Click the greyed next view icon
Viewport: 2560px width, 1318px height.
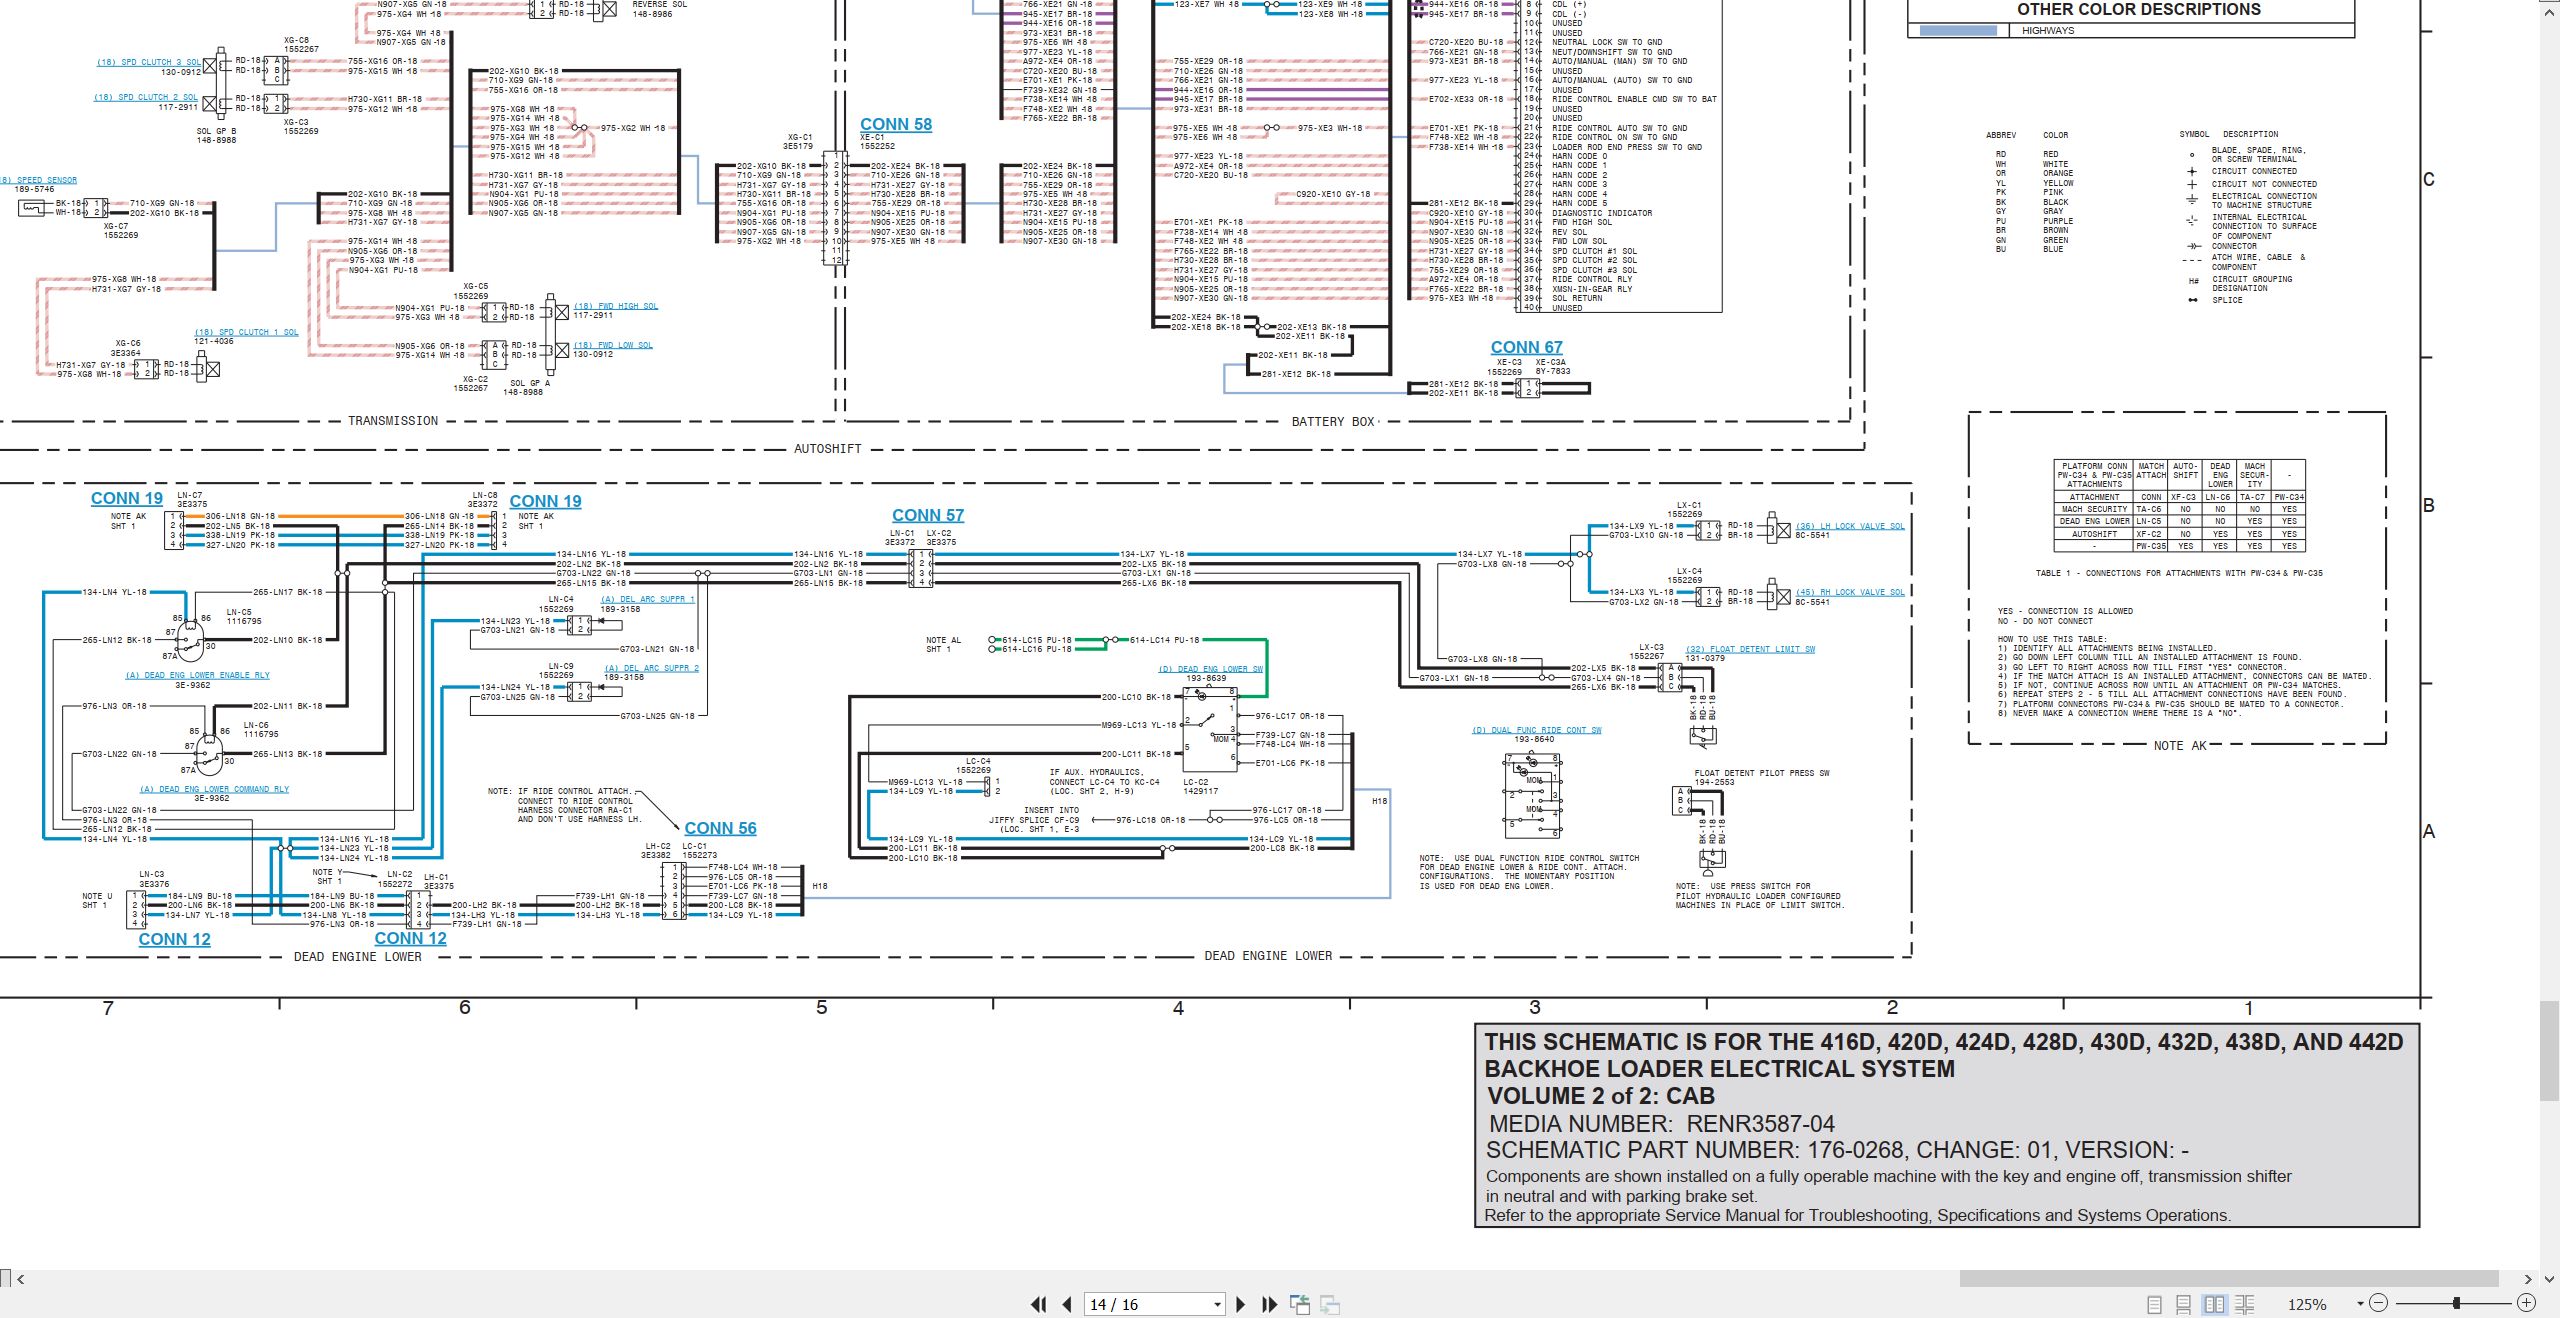pos(1330,1304)
